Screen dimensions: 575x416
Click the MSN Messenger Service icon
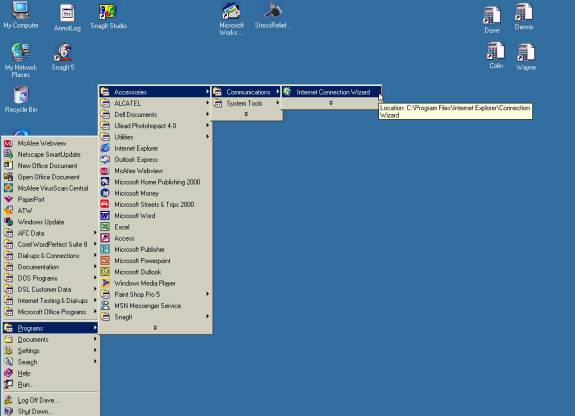click(105, 306)
